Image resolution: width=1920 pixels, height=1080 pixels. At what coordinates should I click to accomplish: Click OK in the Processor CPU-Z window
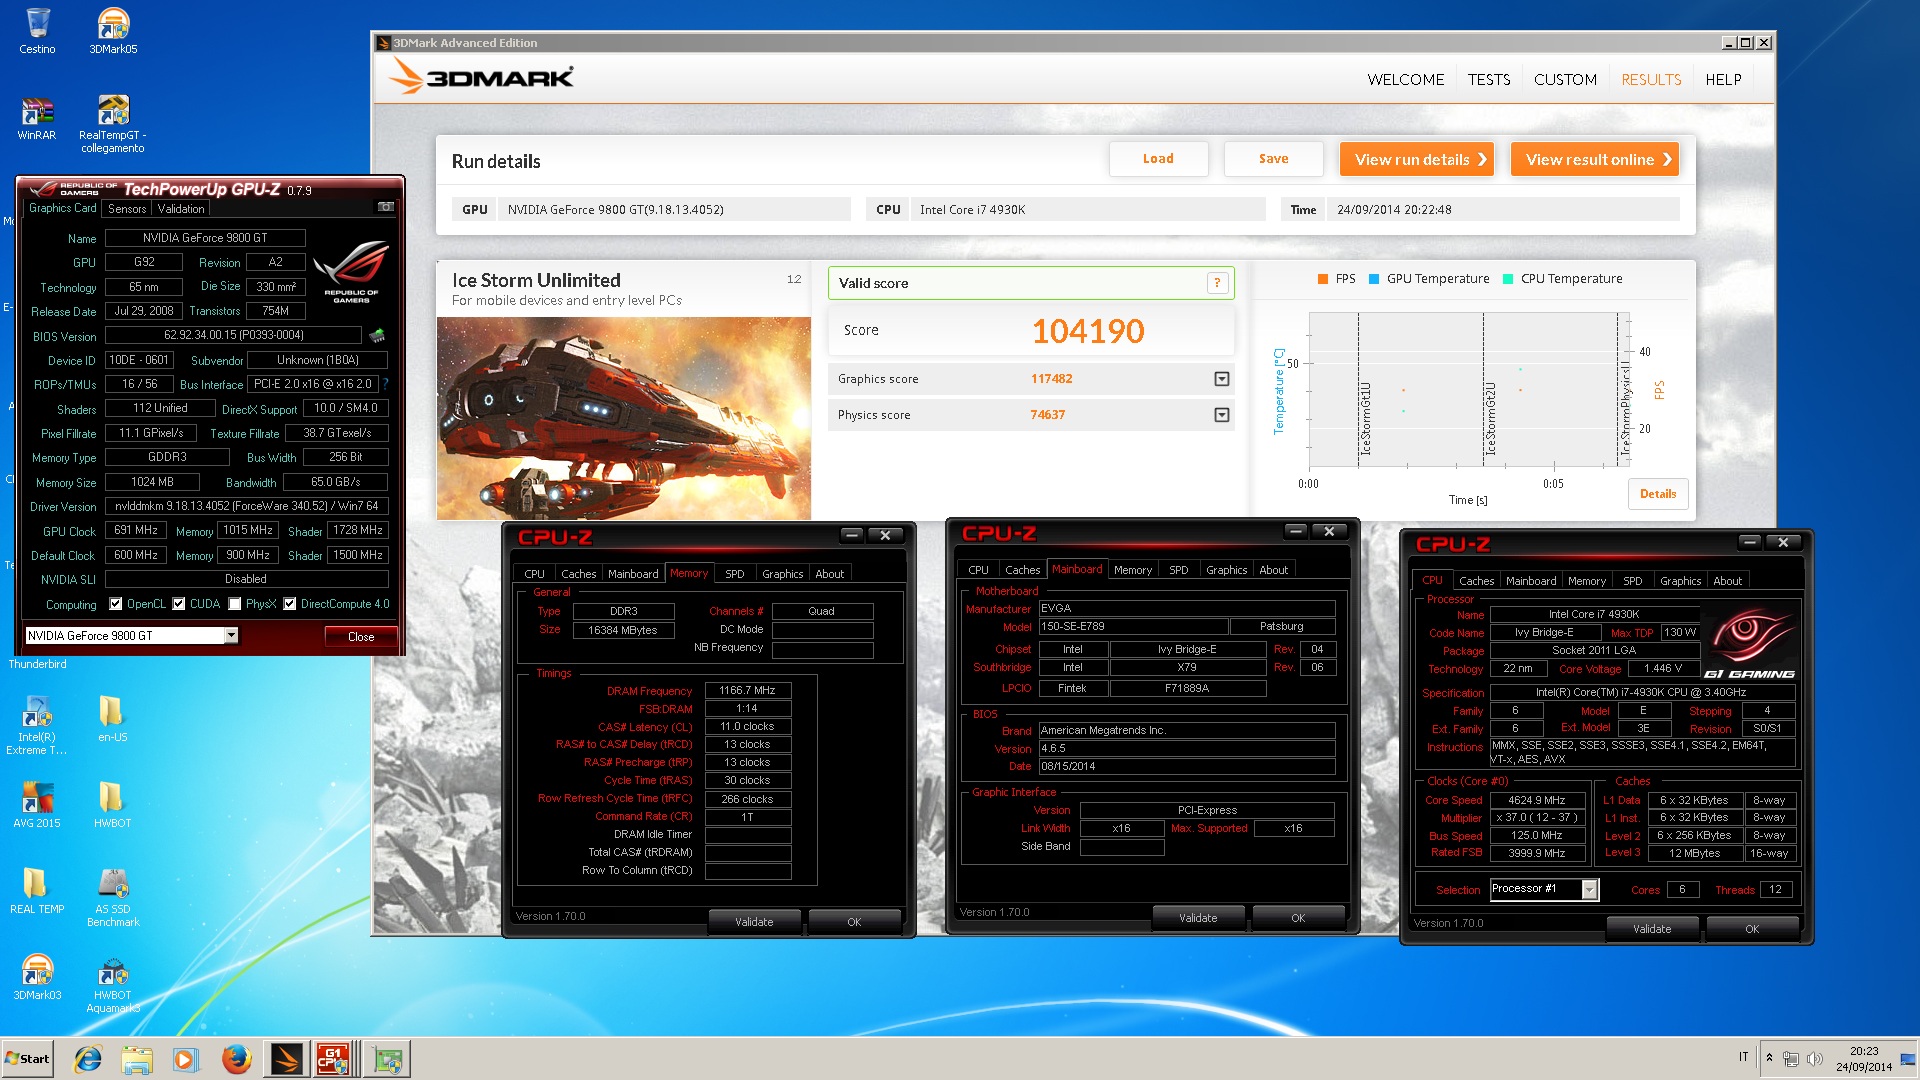click(x=1752, y=929)
